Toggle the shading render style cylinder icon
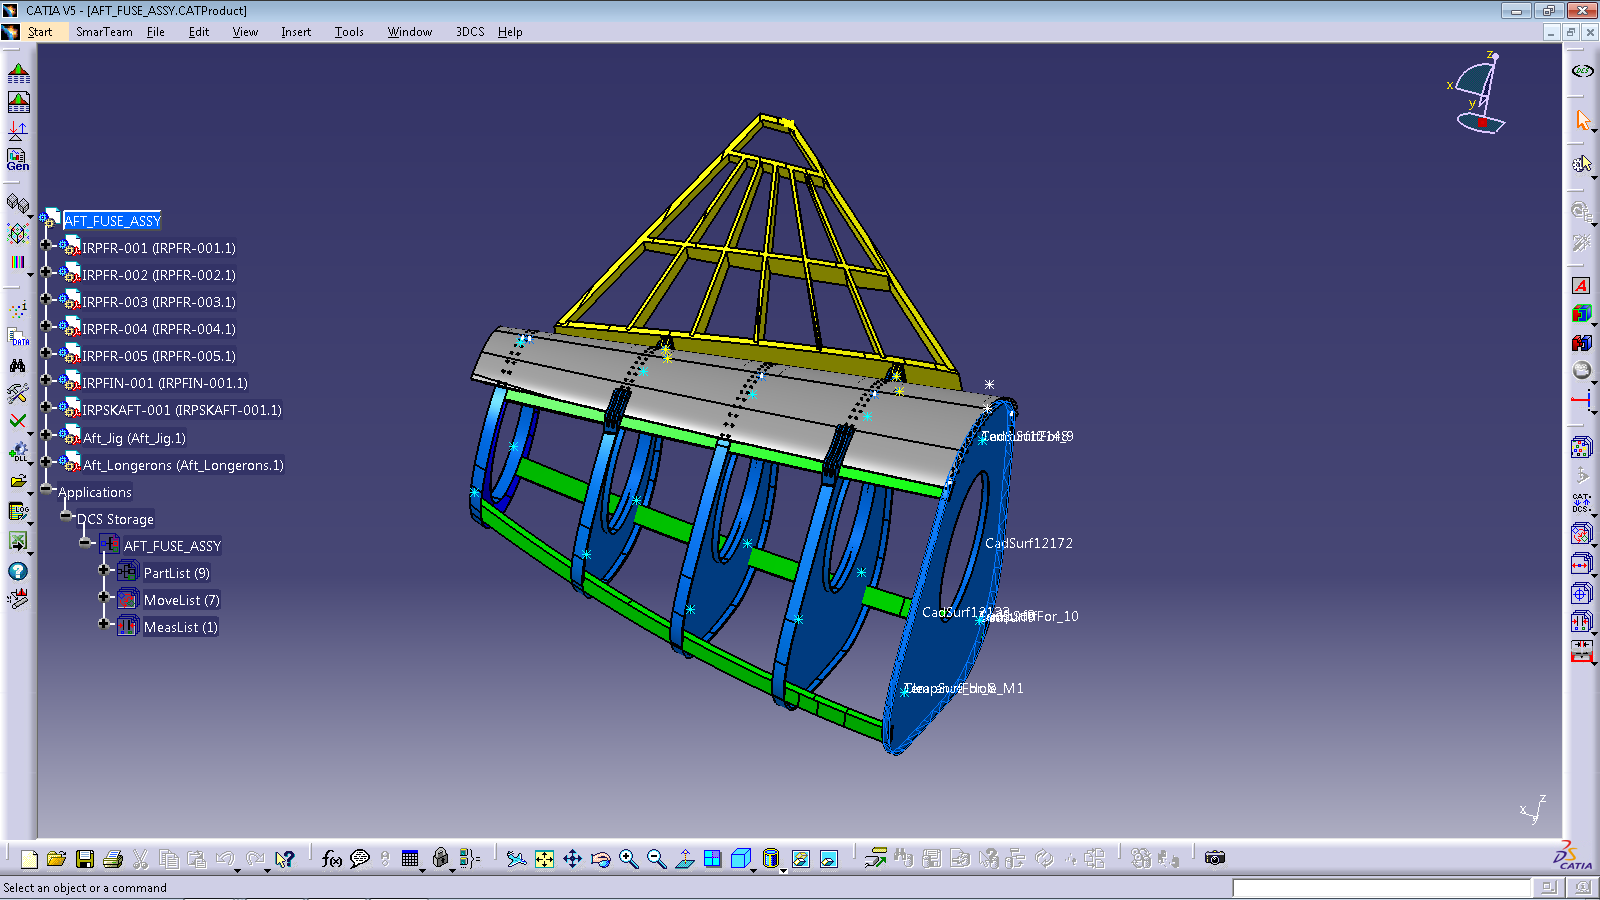 pyautogui.click(x=770, y=857)
